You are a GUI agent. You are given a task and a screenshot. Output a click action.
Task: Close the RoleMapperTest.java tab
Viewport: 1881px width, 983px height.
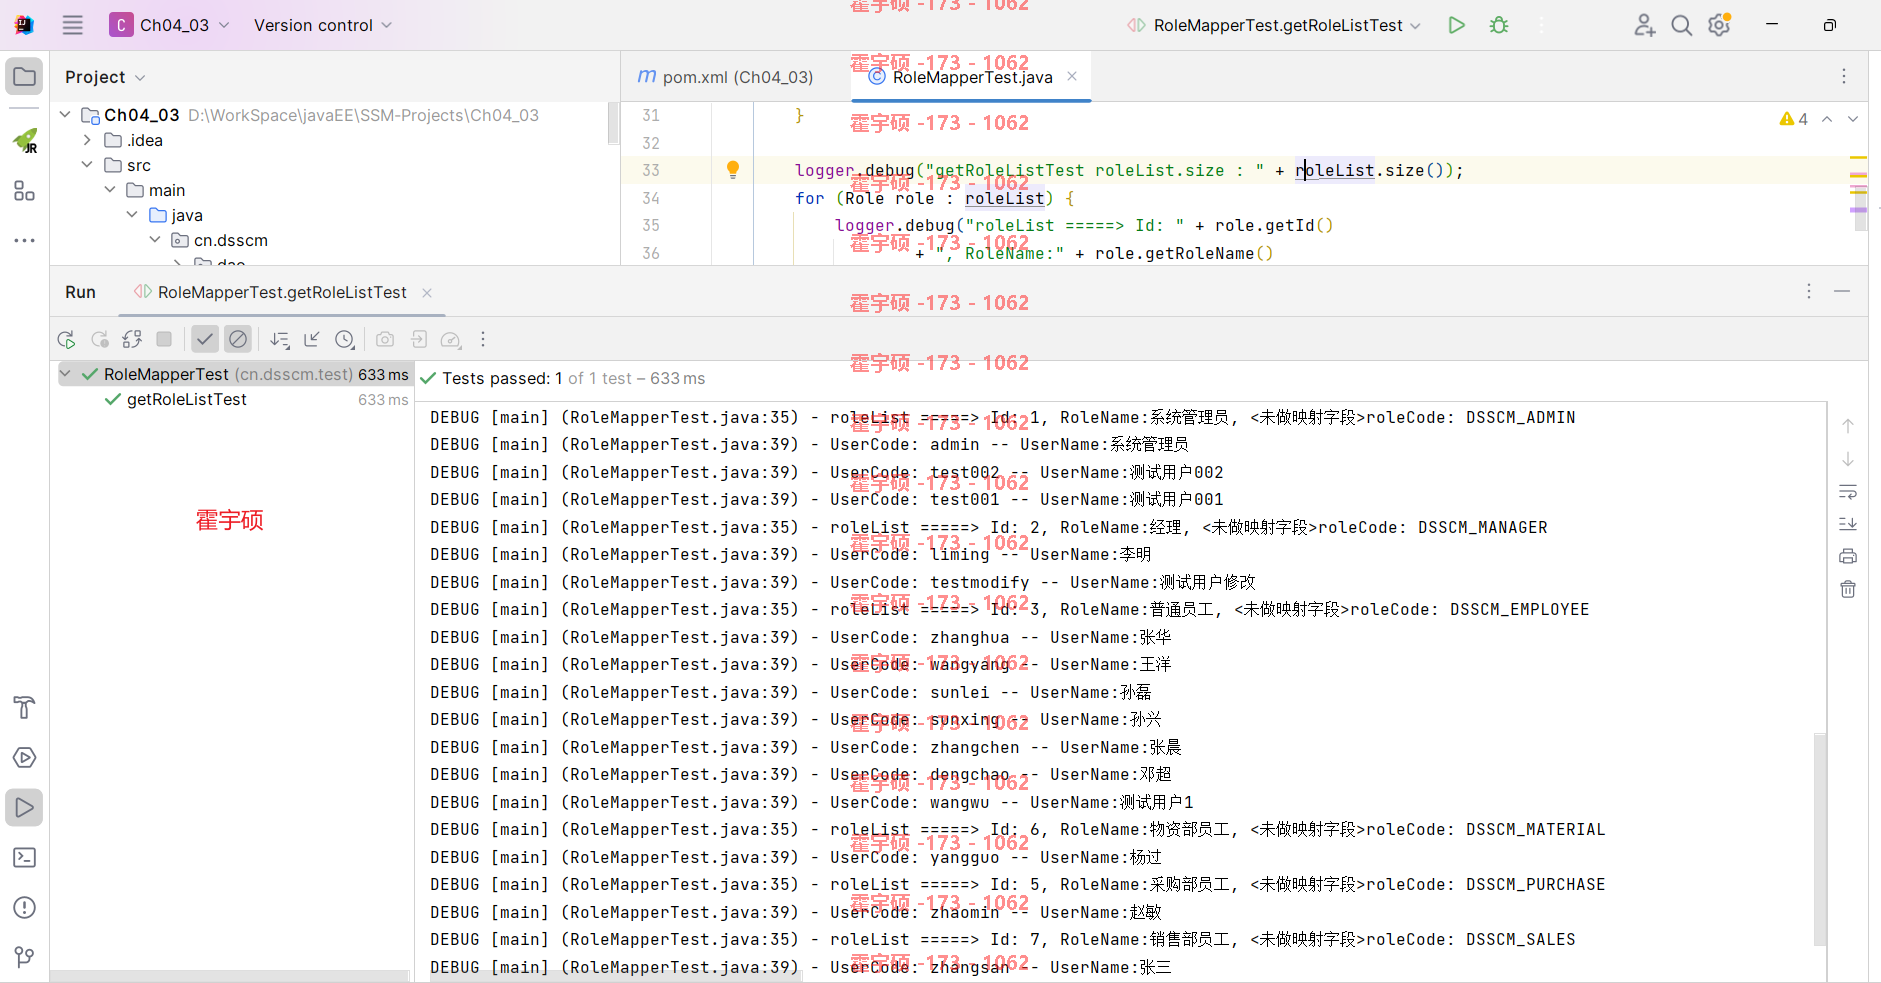click(1072, 76)
